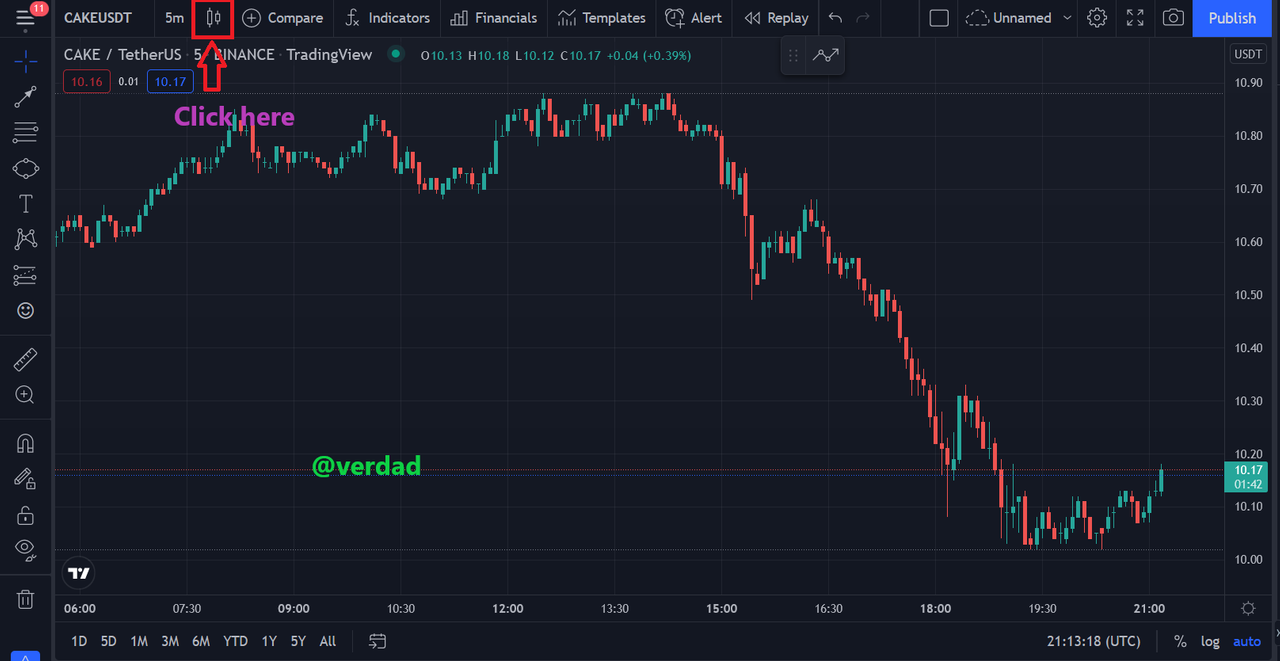This screenshot has width=1280, height=661.
Task: Set time range to 1D
Action: (79, 641)
